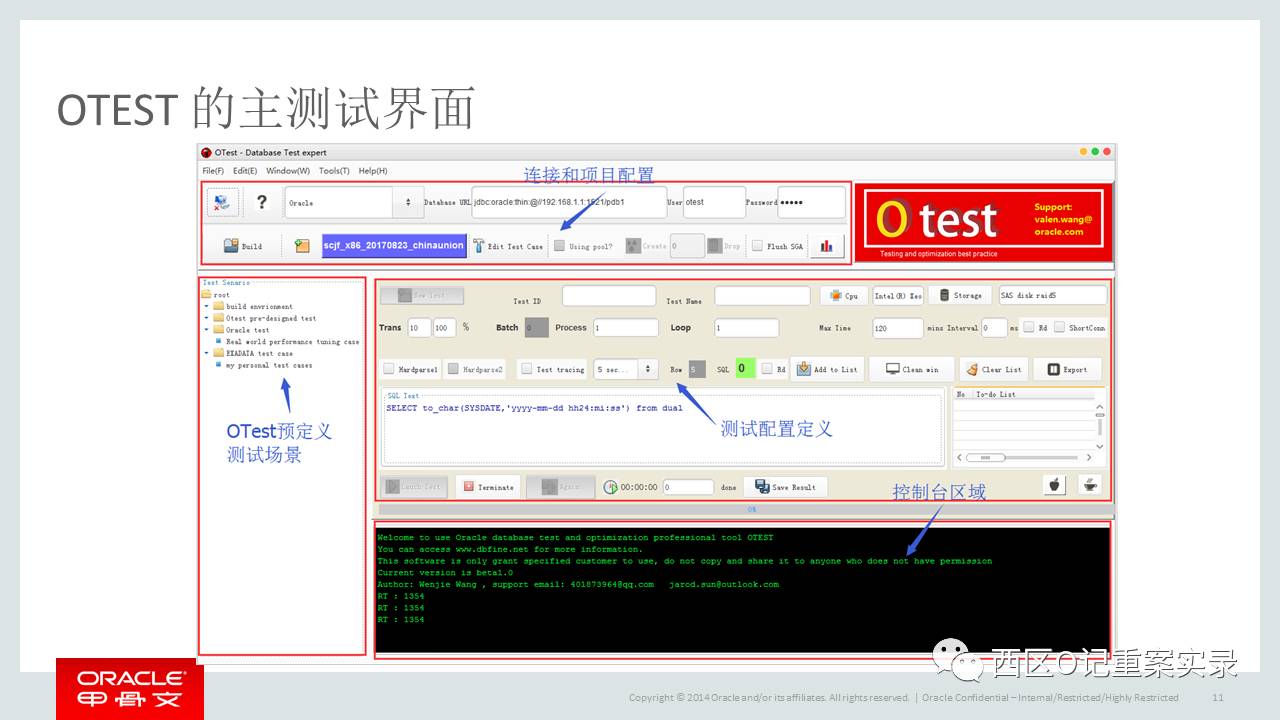Click the apple icon button
This screenshot has height=720, width=1280.
coord(1055,485)
